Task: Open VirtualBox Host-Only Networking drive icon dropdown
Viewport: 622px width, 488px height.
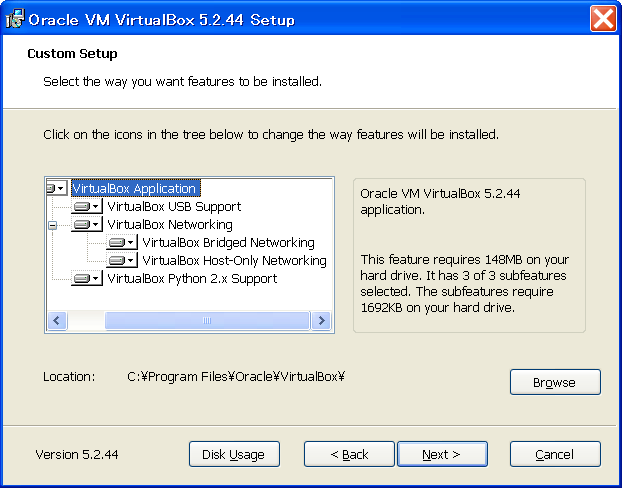Action: pos(121,261)
